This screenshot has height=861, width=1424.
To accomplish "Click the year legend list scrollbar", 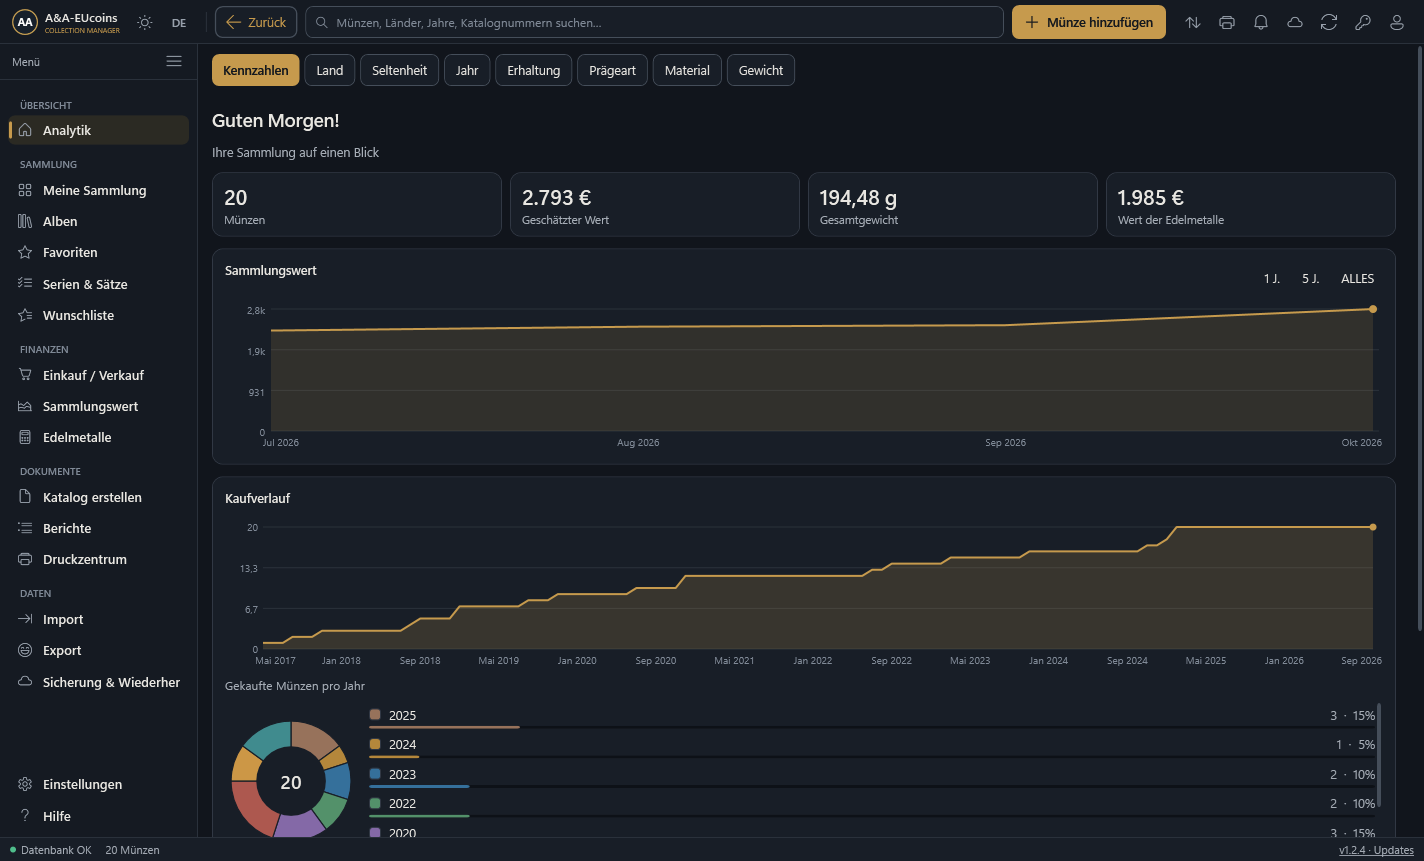I will 1379,754.
